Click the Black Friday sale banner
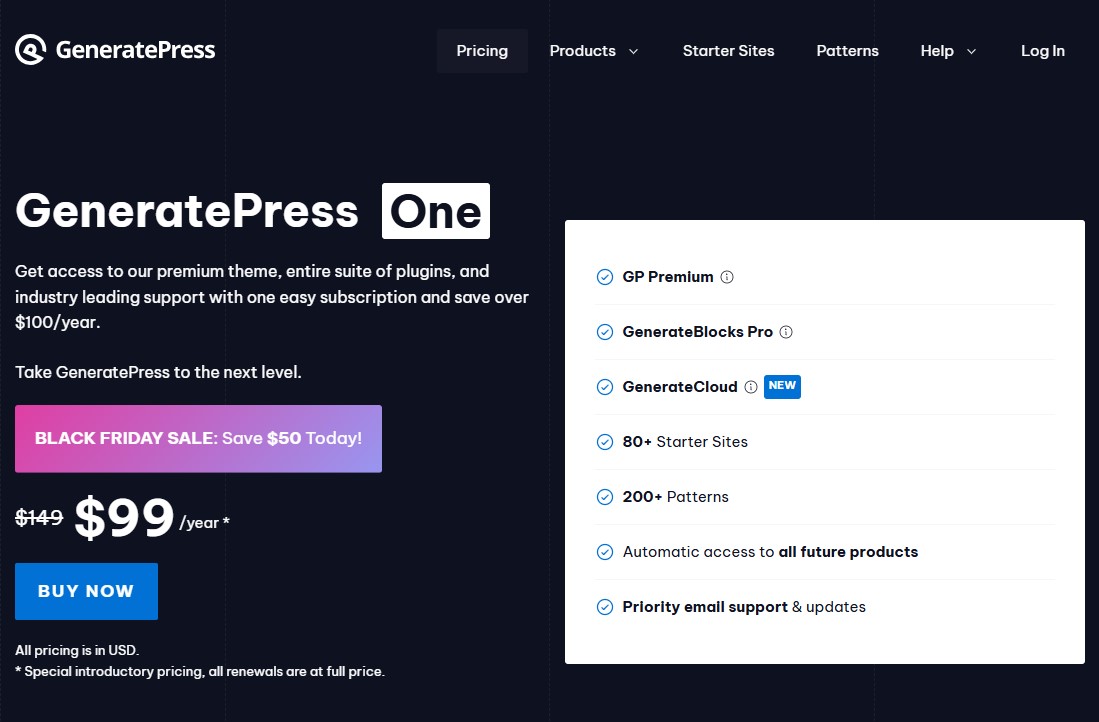 tap(198, 438)
